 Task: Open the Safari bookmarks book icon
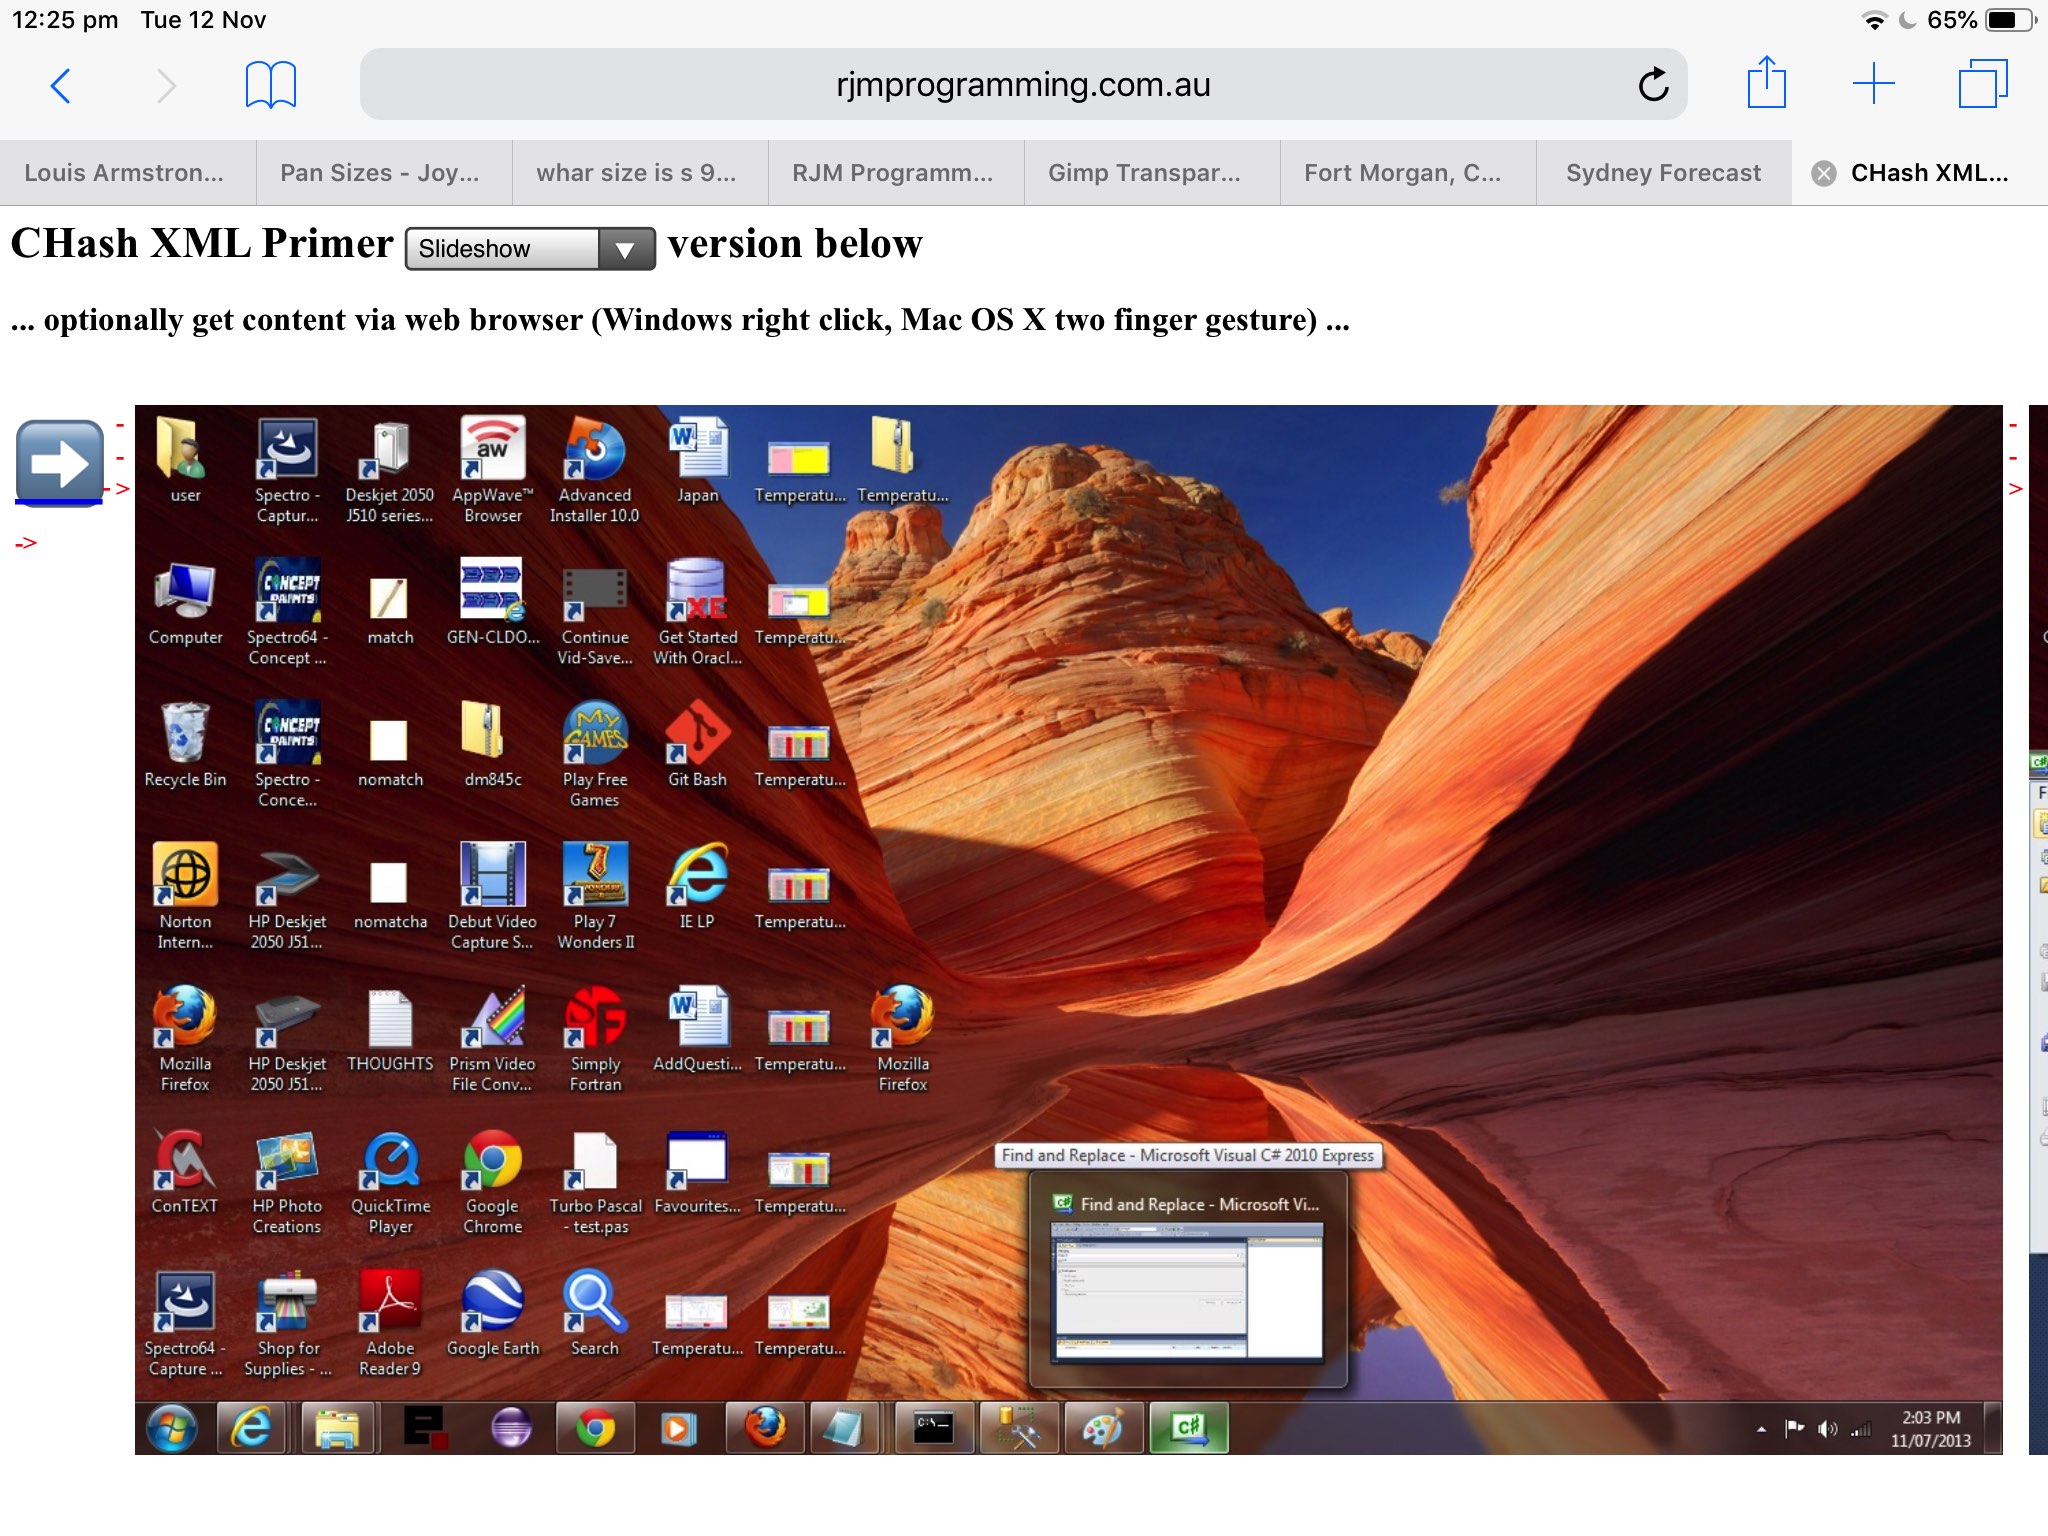[x=270, y=85]
